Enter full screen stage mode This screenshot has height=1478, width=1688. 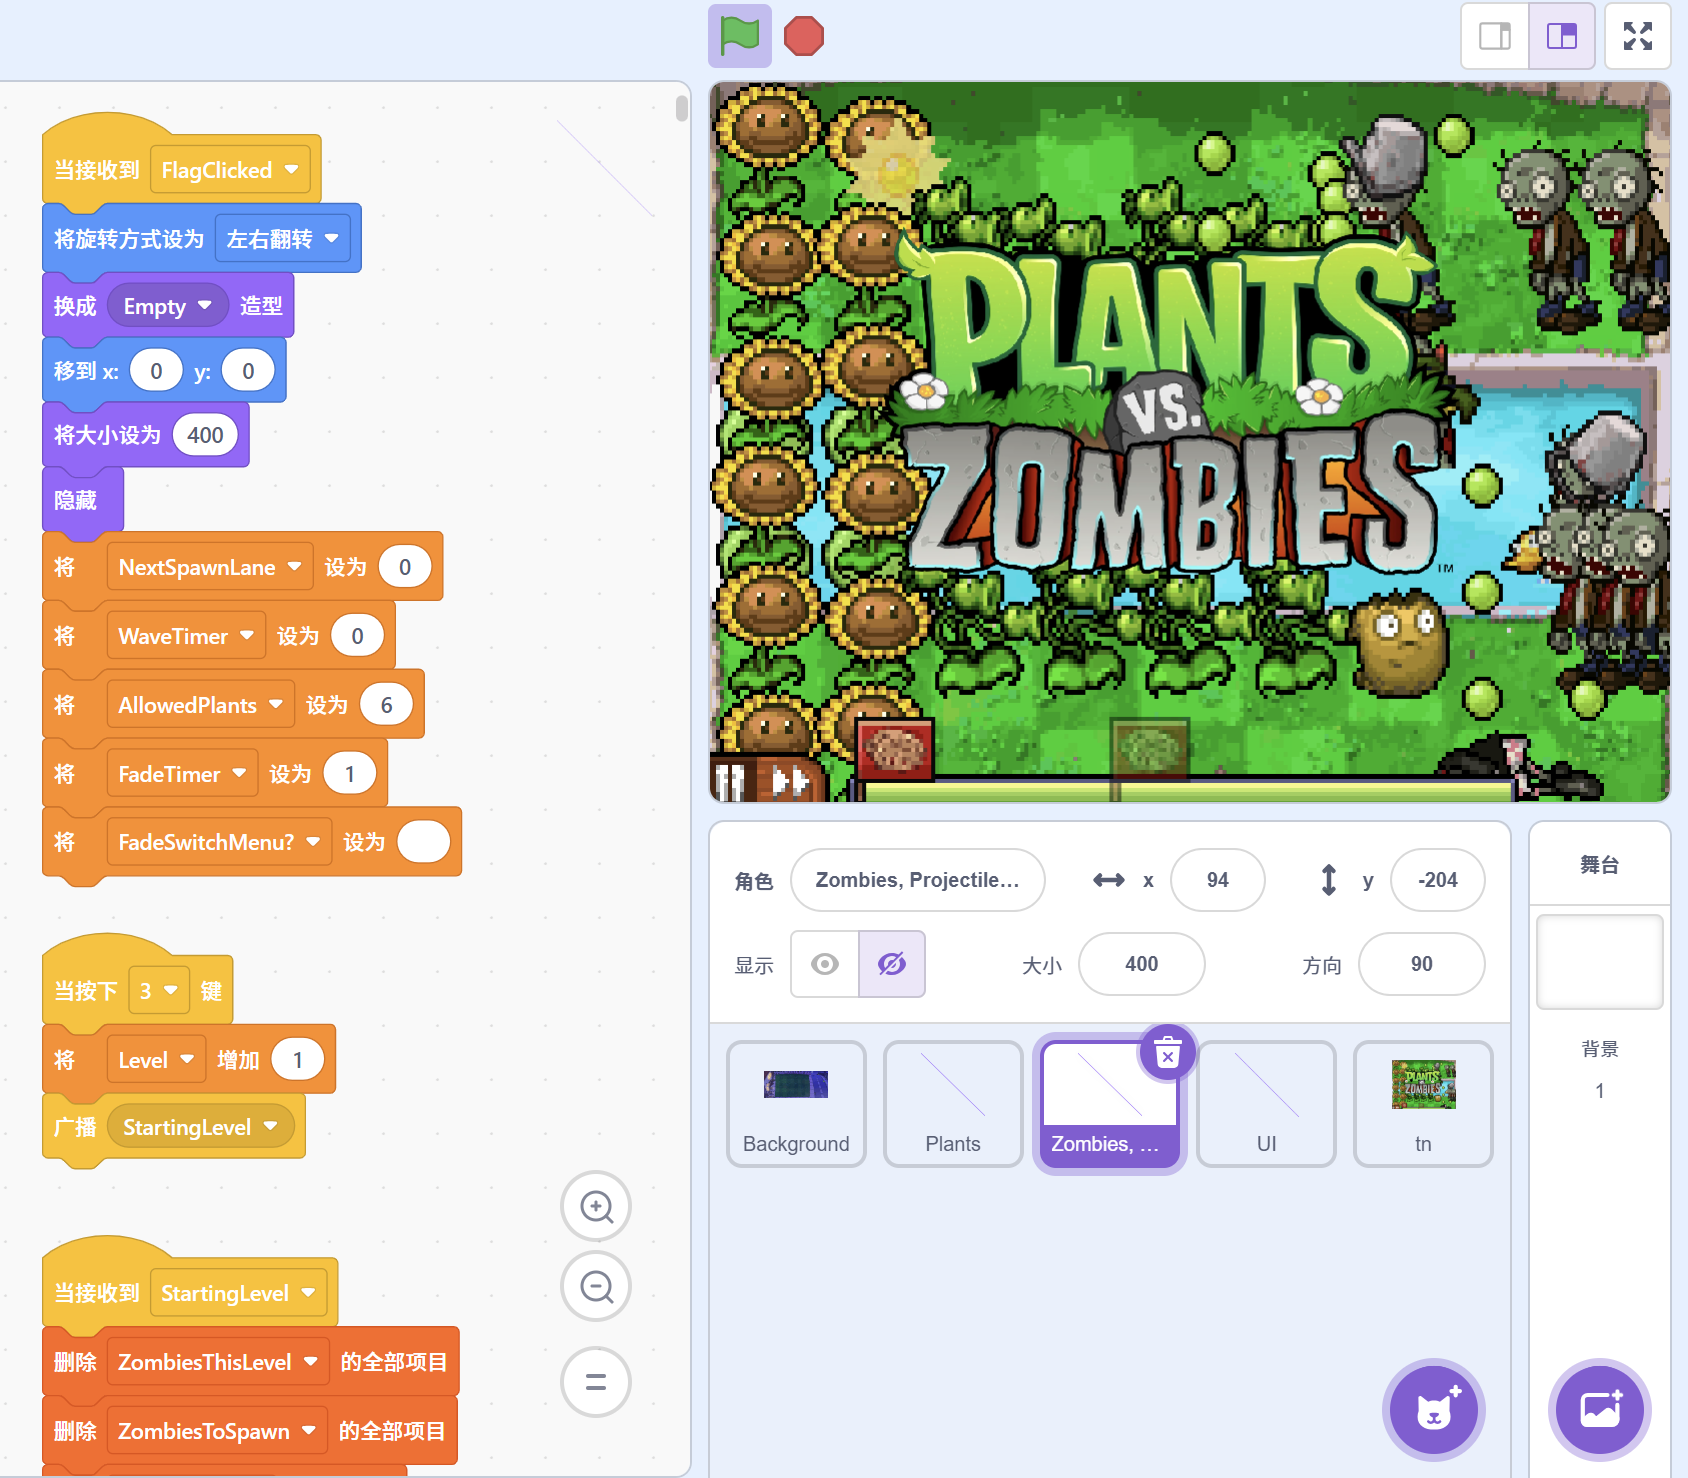pos(1638,36)
